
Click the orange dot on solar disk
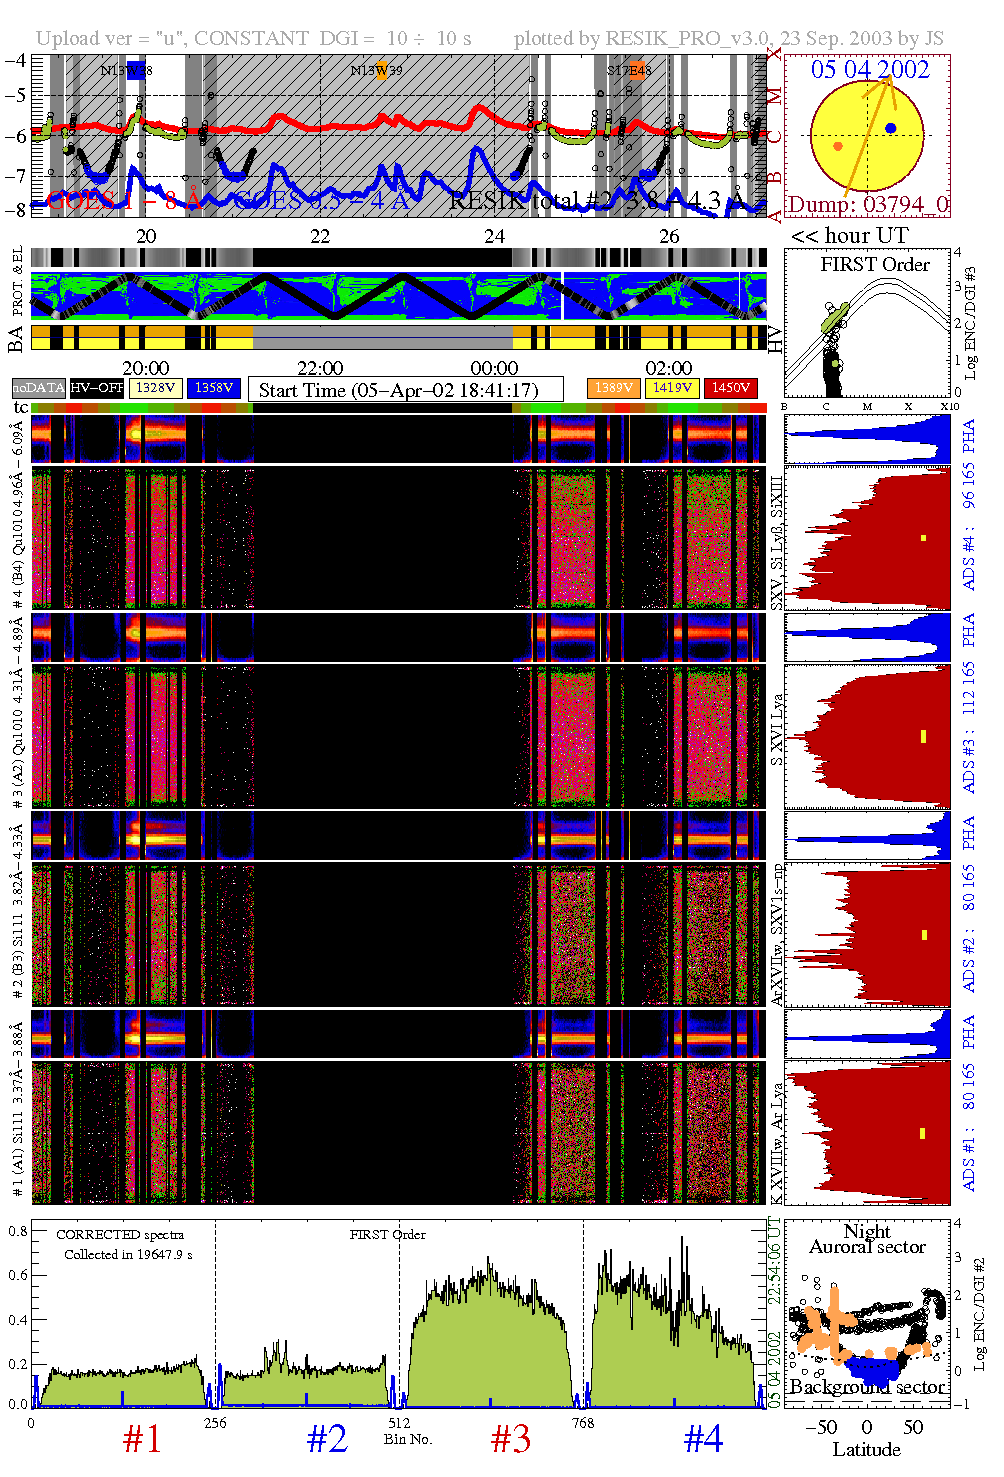pyautogui.click(x=838, y=146)
